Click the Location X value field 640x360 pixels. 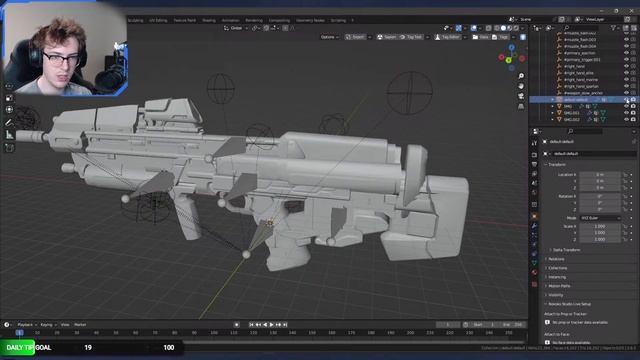pyautogui.click(x=600, y=174)
